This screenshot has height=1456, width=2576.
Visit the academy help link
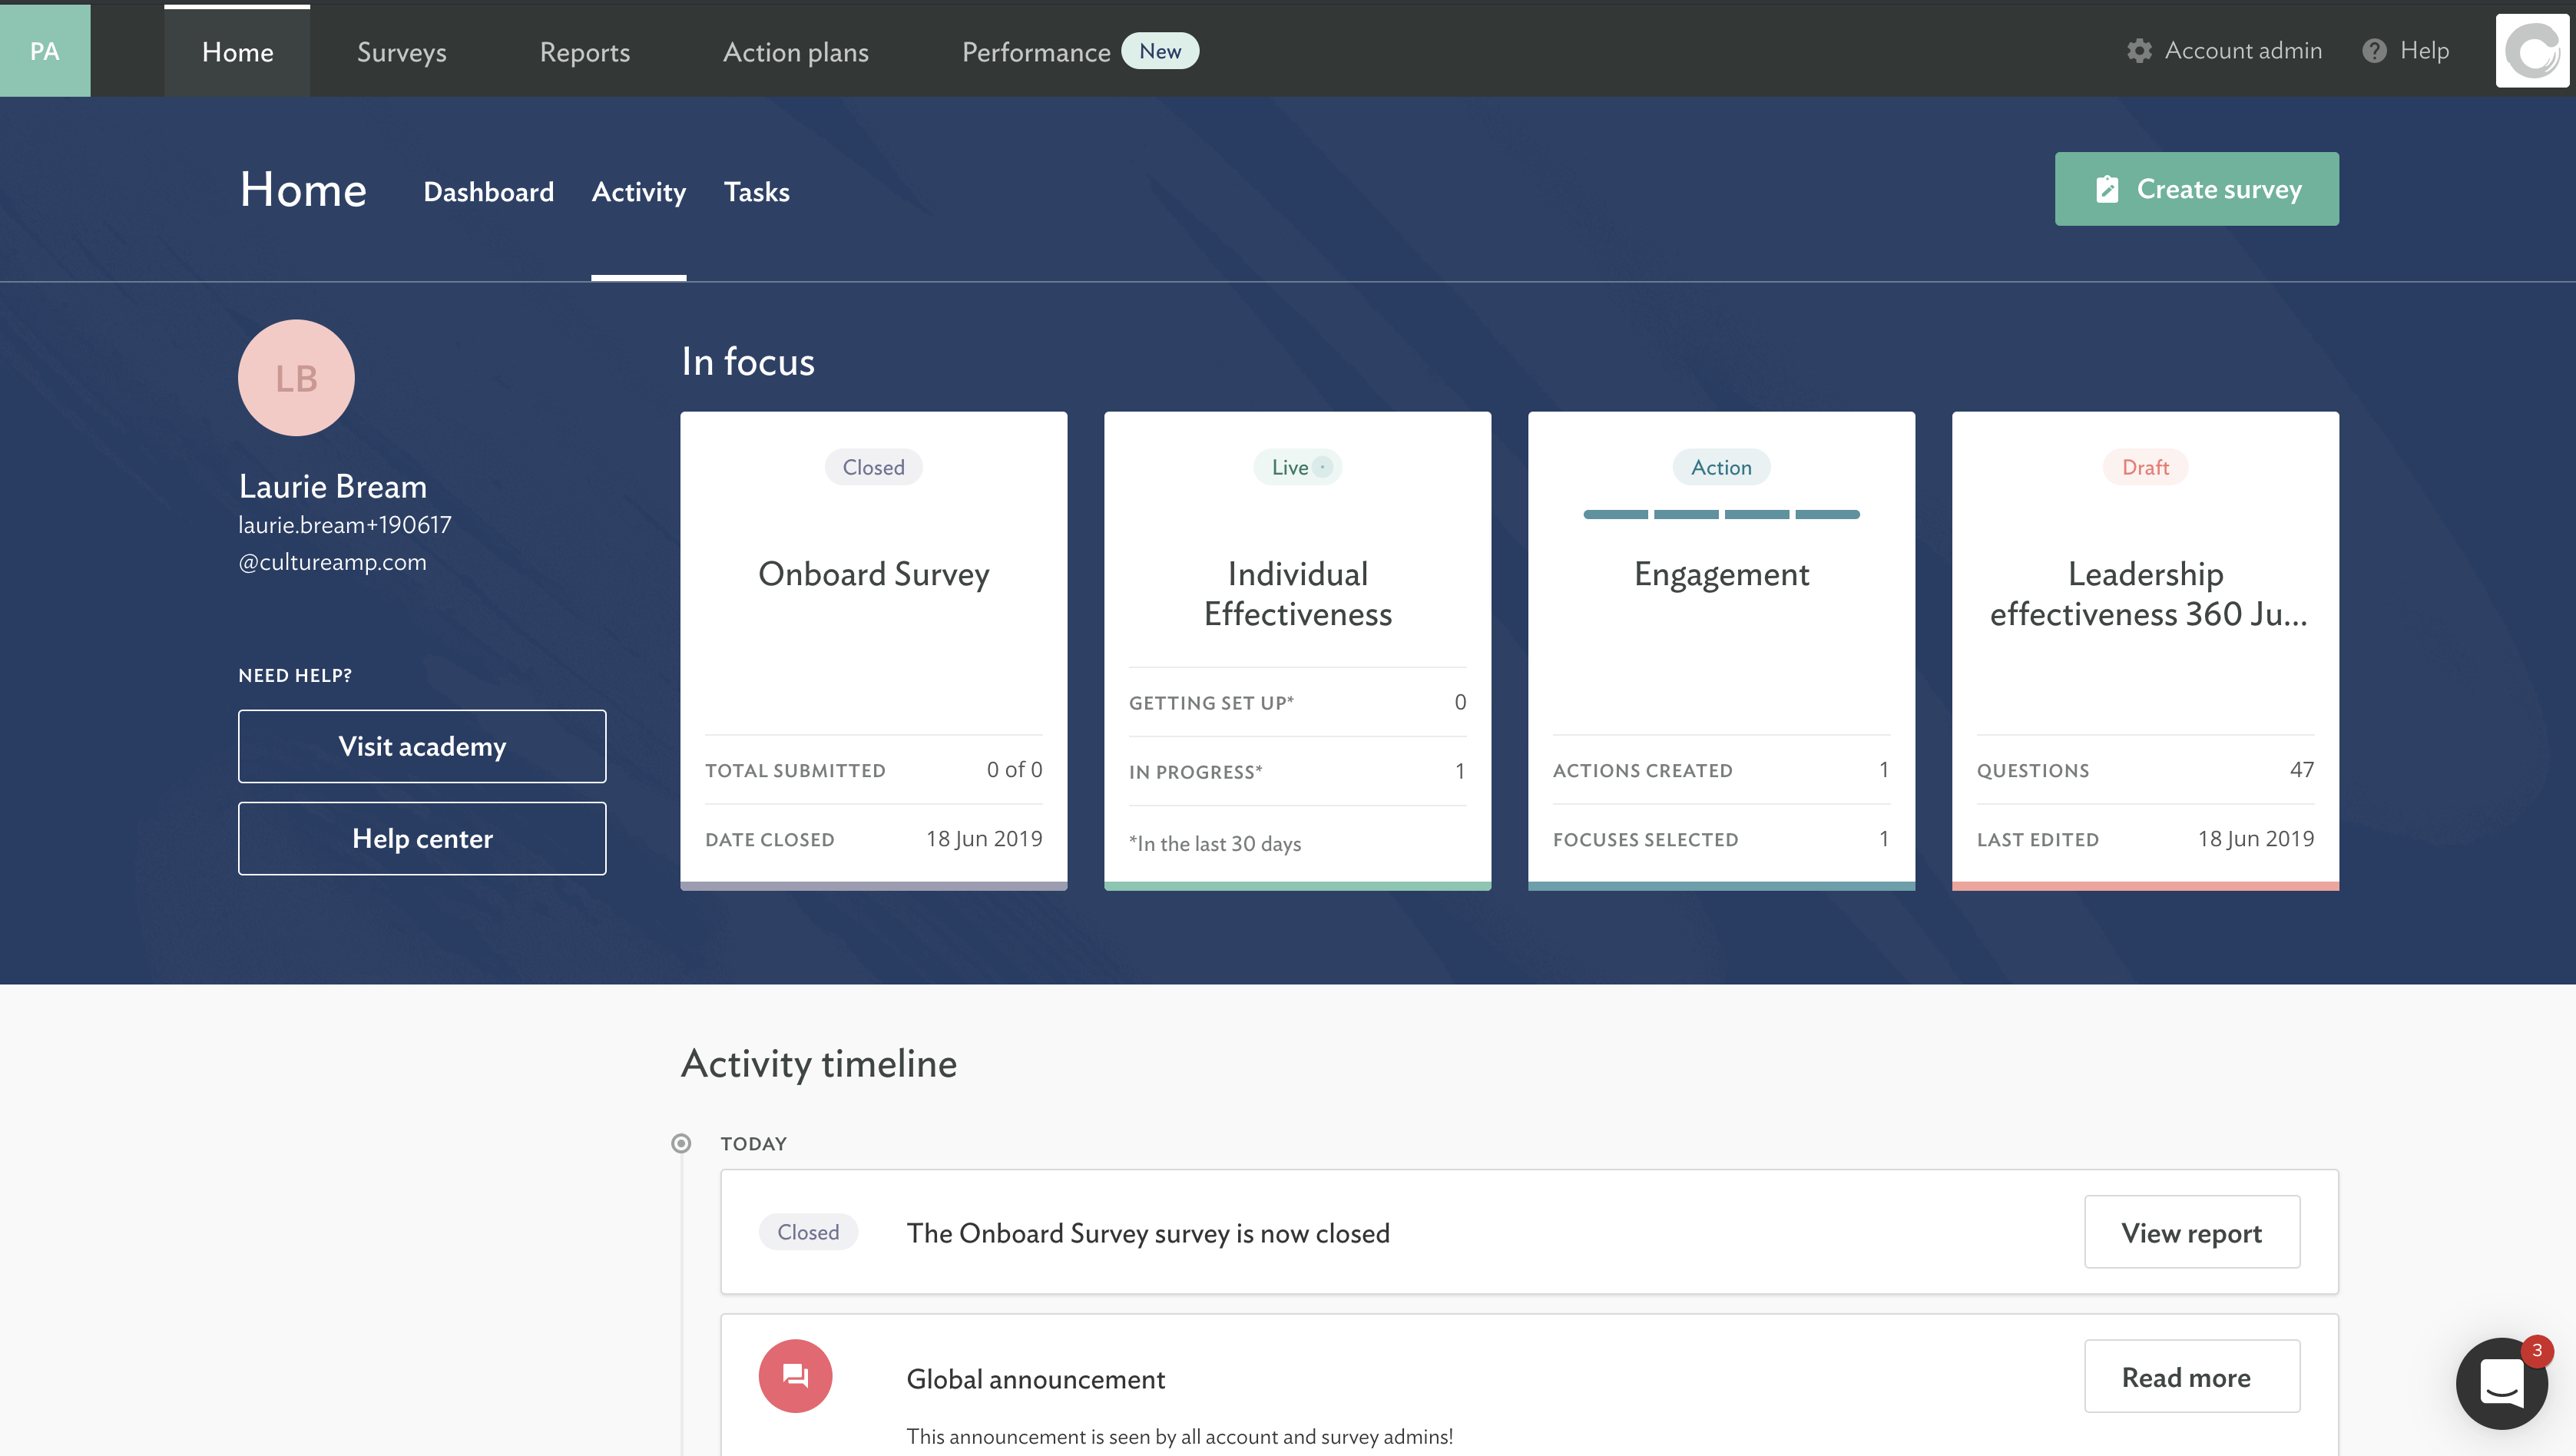click(x=421, y=745)
